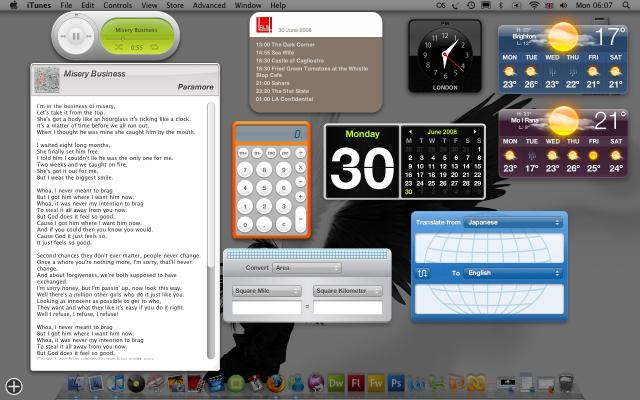Click the Bluetooth icon in menu bar
Image resolution: width=640 pixels, height=400 pixels.
click(x=501, y=5)
